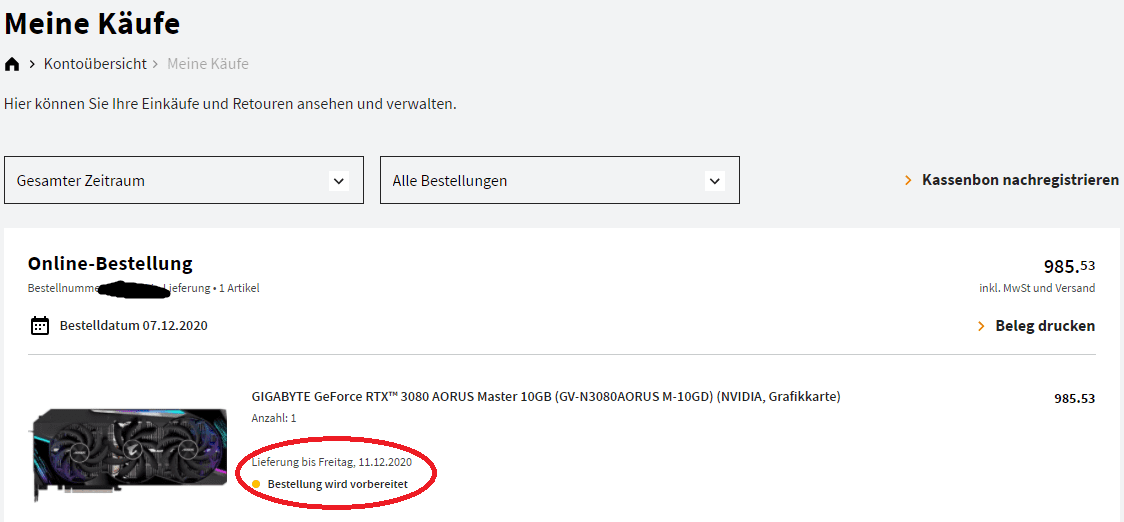Screen dimensions: 1124x522
Task: Click the yellow order status dot
Action: pos(257,485)
